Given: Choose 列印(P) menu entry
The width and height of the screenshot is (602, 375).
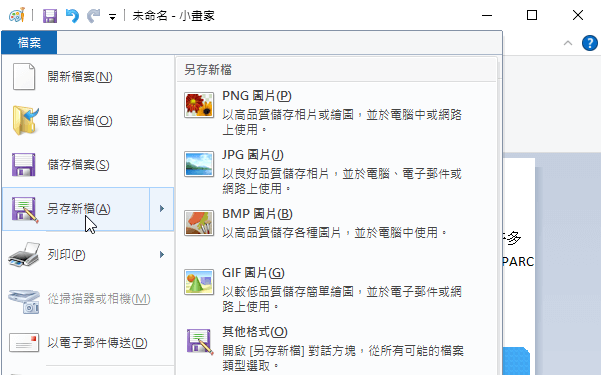Looking at the screenshot, I should pos(88,255).
